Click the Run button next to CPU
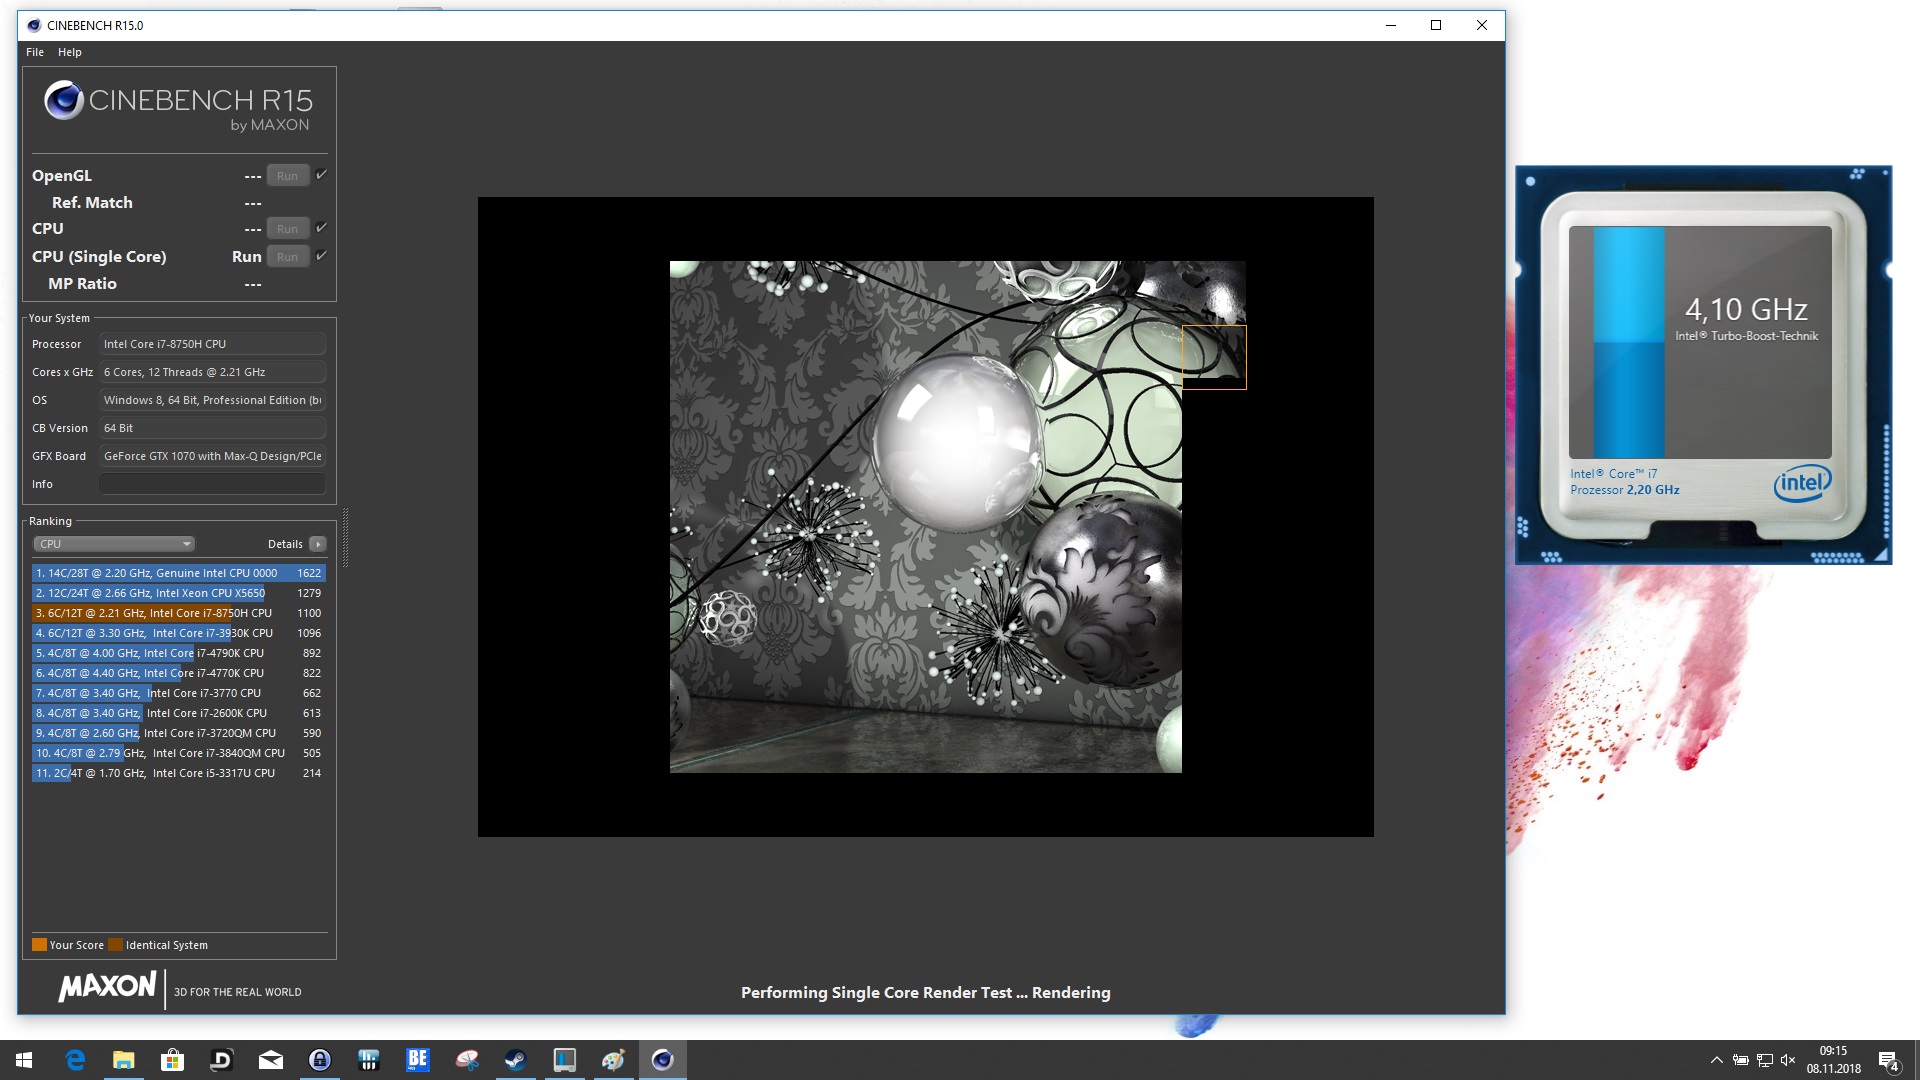Viewport: 1920px width, 1080px height. 287,229
